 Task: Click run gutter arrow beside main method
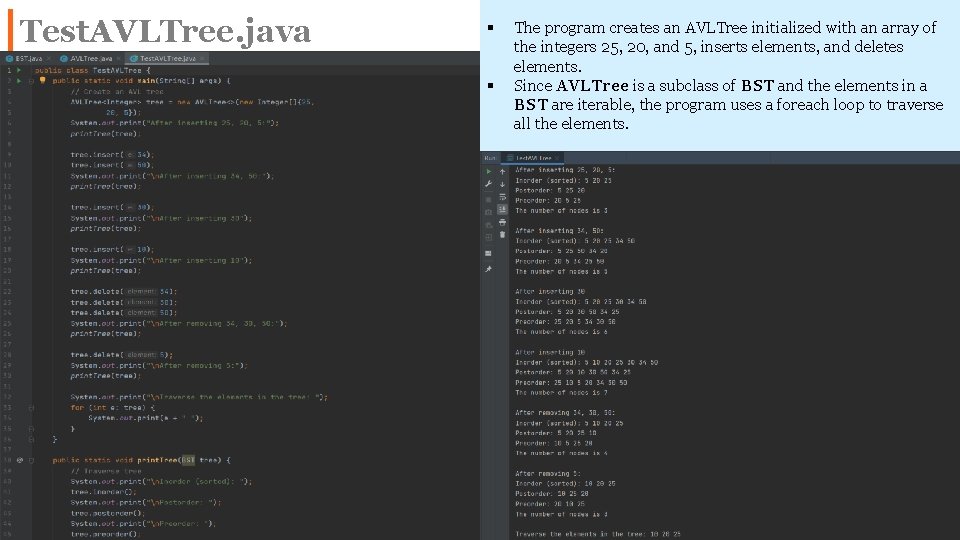19,81
